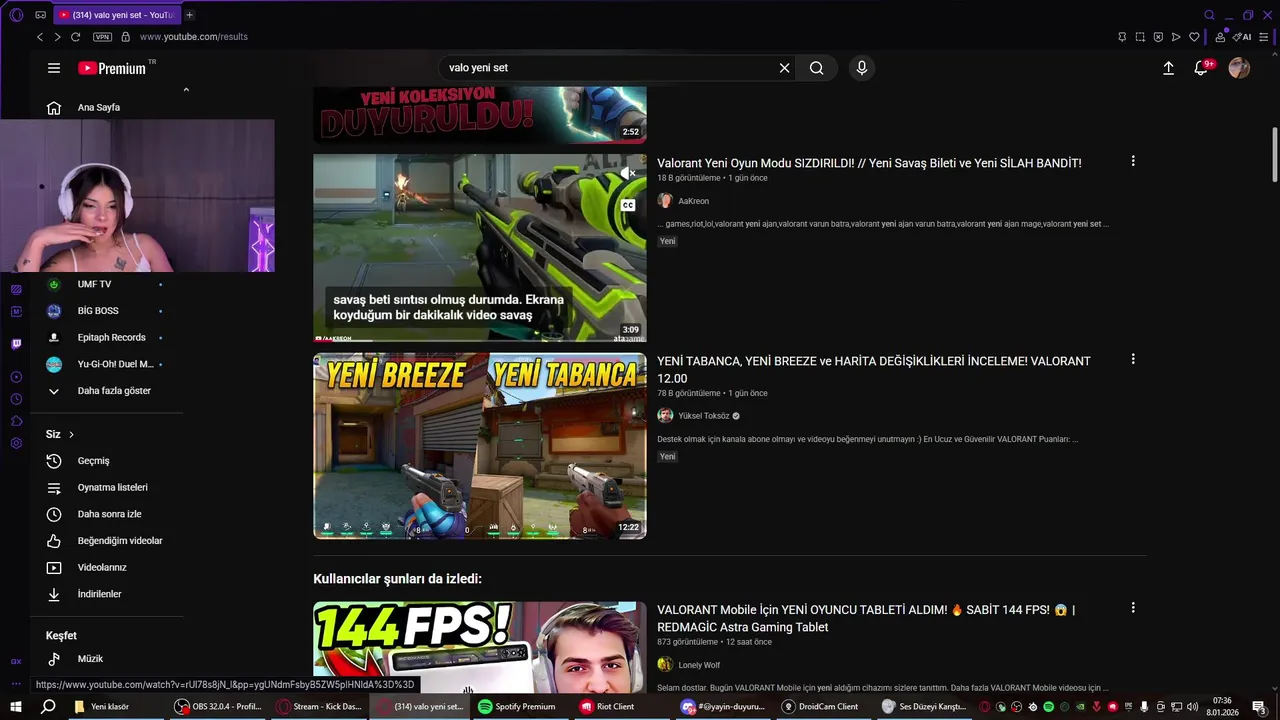Viewport: 1280px width, 720px height.
Task: Open Spotify Premium from taskbar
Action: [x=516, y=706]
